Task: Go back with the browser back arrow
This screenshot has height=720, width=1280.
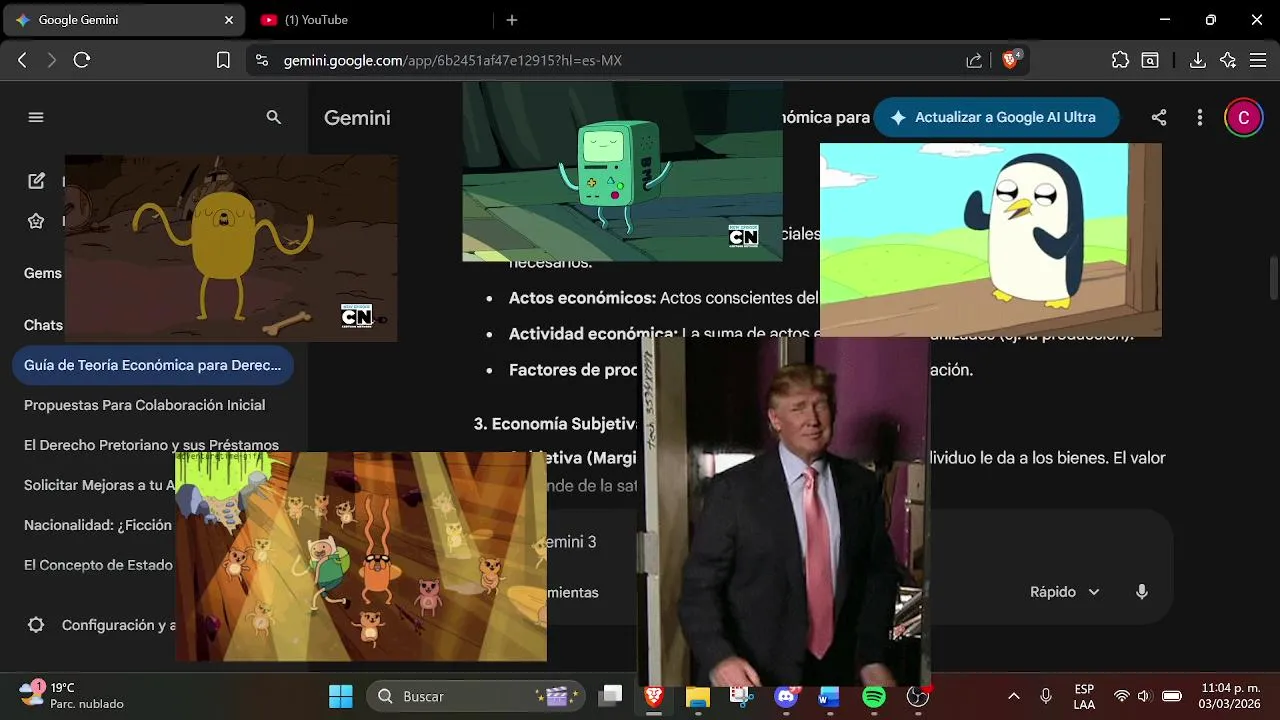Action: coord(22,60)
